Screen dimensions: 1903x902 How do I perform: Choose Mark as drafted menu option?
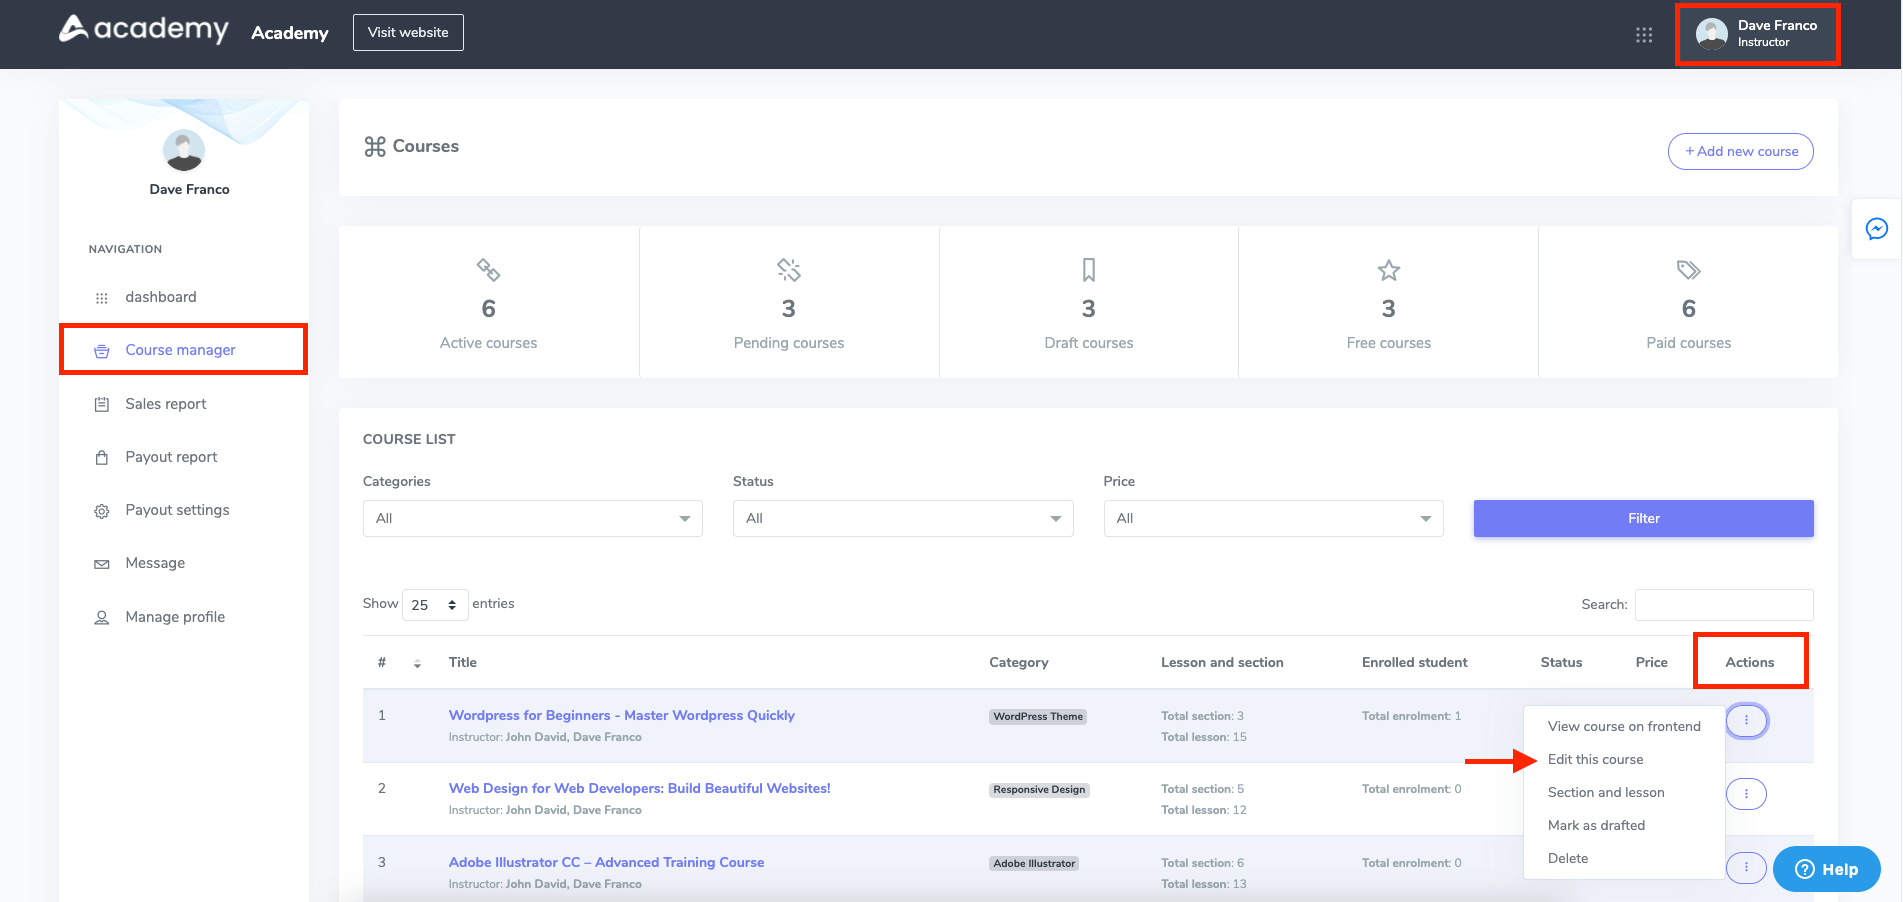point(1596,825)
